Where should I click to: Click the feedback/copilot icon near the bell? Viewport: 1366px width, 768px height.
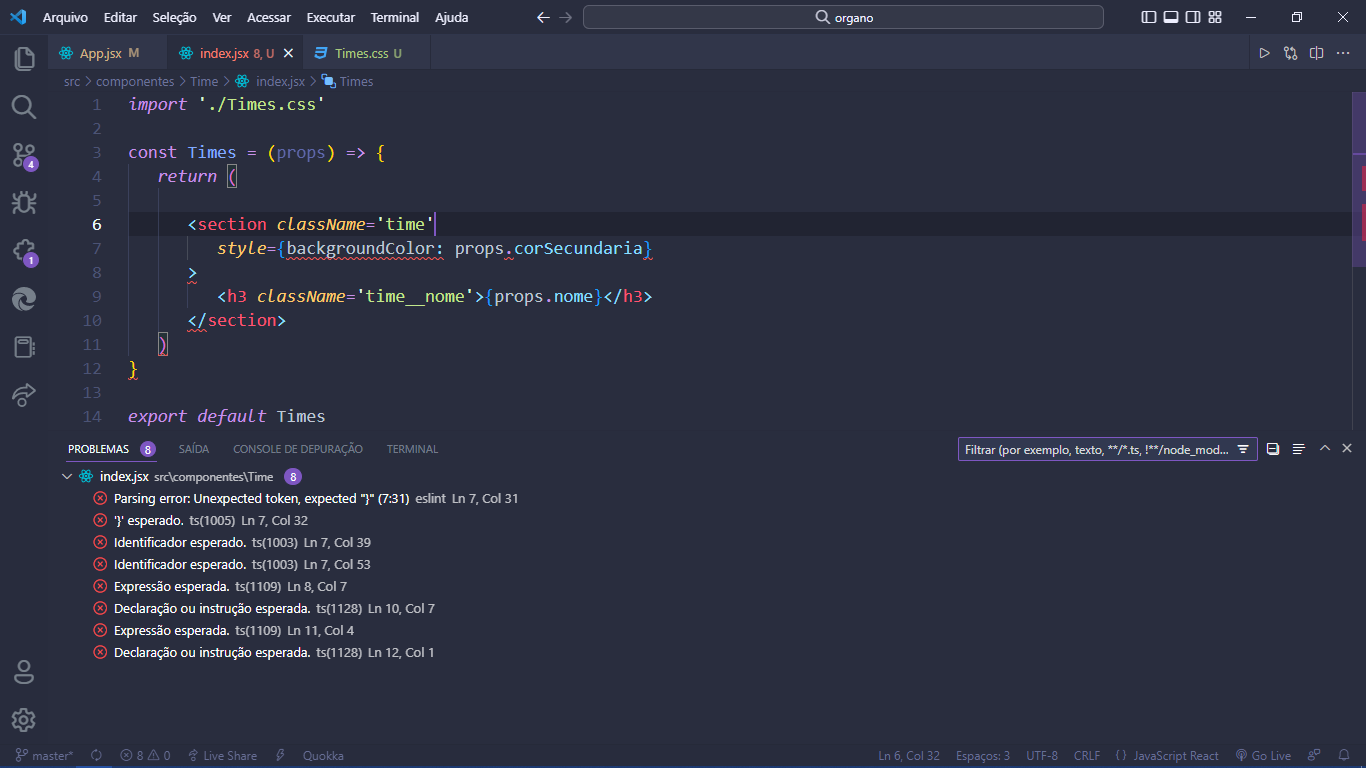(x=1315, y=756)
